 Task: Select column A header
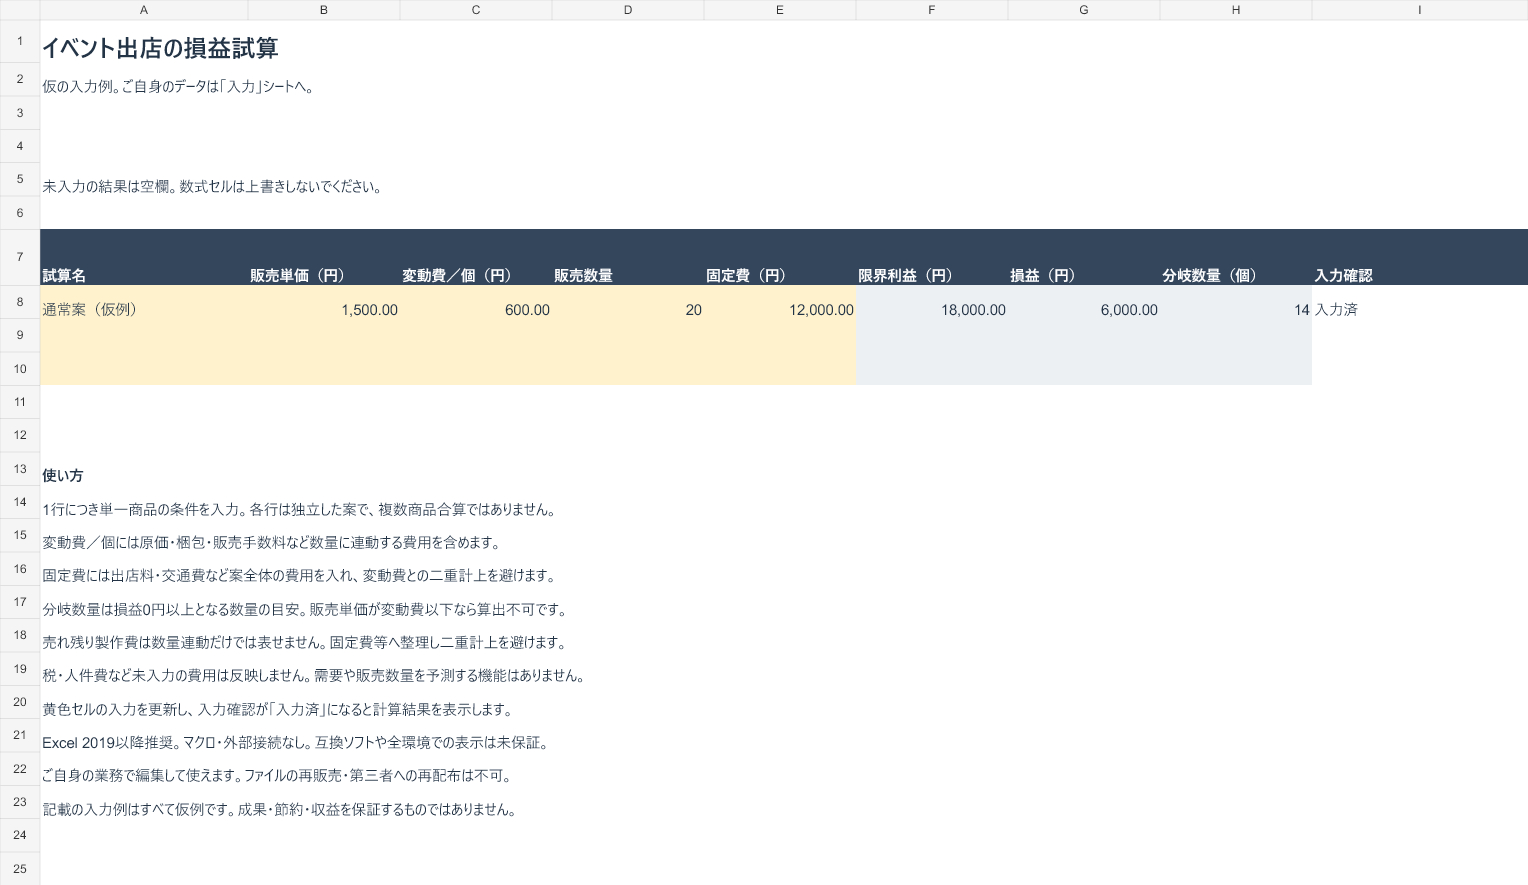pyautogui.click(x=144, y=10)
